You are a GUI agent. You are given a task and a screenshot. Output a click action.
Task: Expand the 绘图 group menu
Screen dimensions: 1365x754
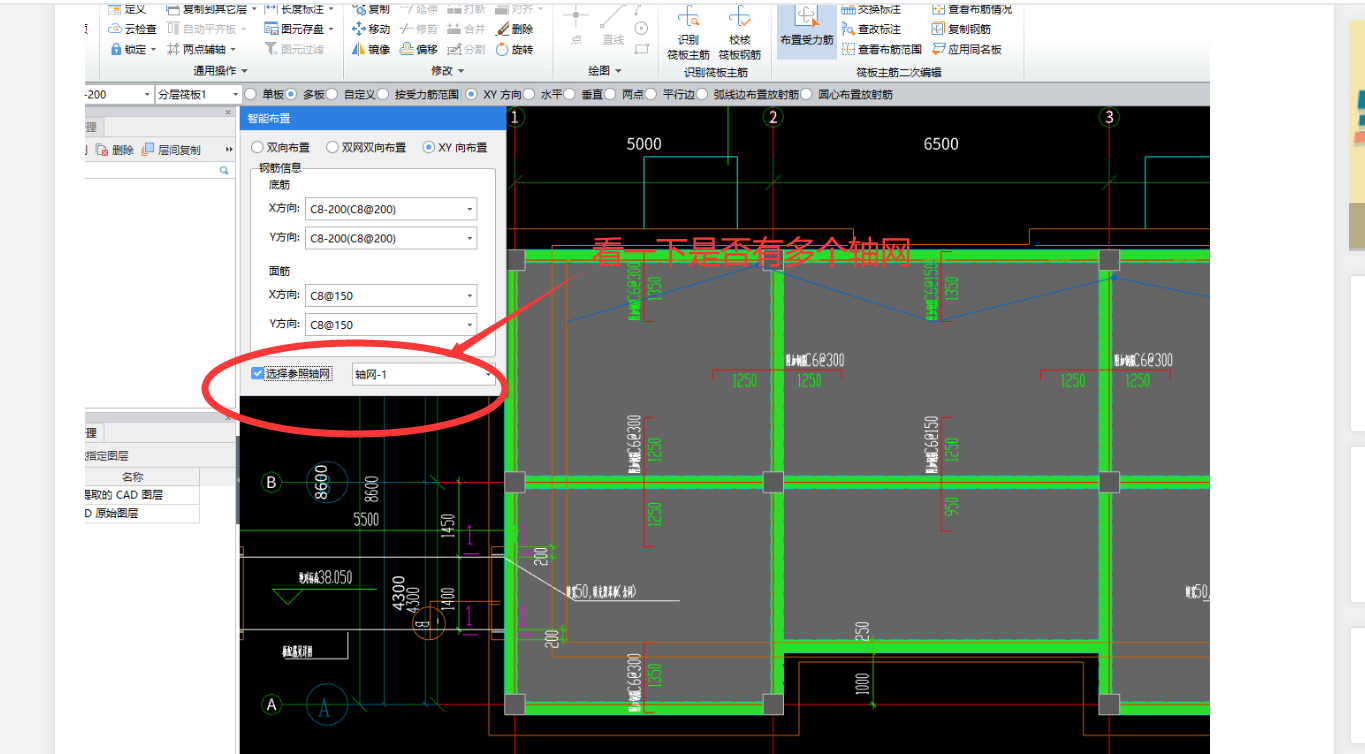pos(604,71)
